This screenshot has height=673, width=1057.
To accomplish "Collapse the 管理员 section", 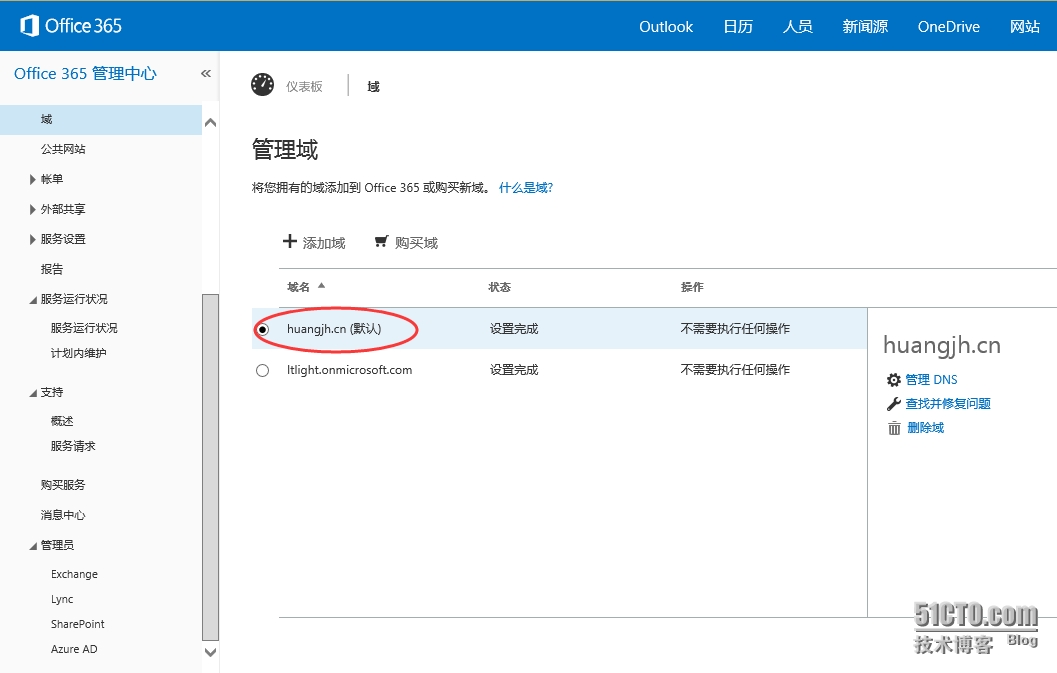I will click(x=34, y=546).
